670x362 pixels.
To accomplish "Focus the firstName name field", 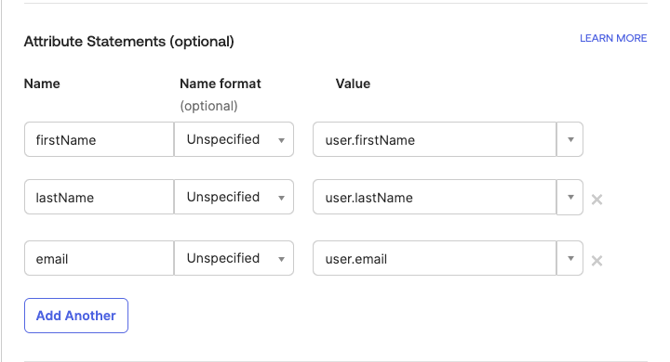I will [99, 139].
